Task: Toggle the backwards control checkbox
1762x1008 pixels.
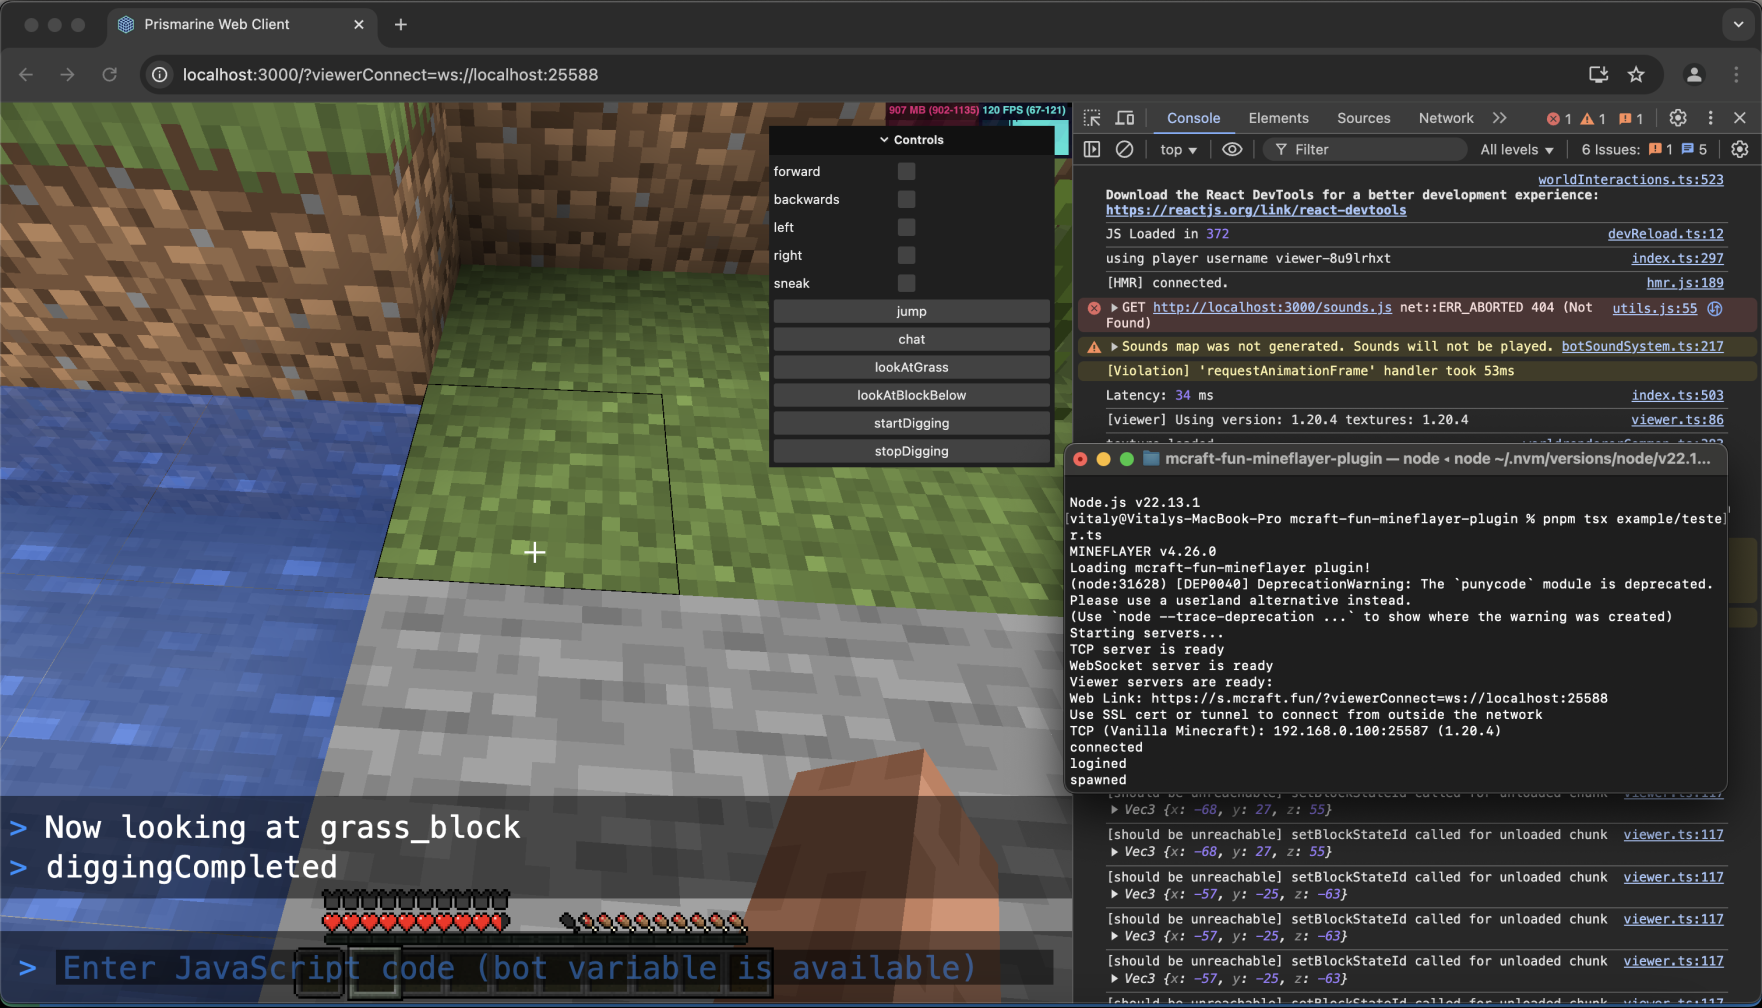Action: click(906, 199)
